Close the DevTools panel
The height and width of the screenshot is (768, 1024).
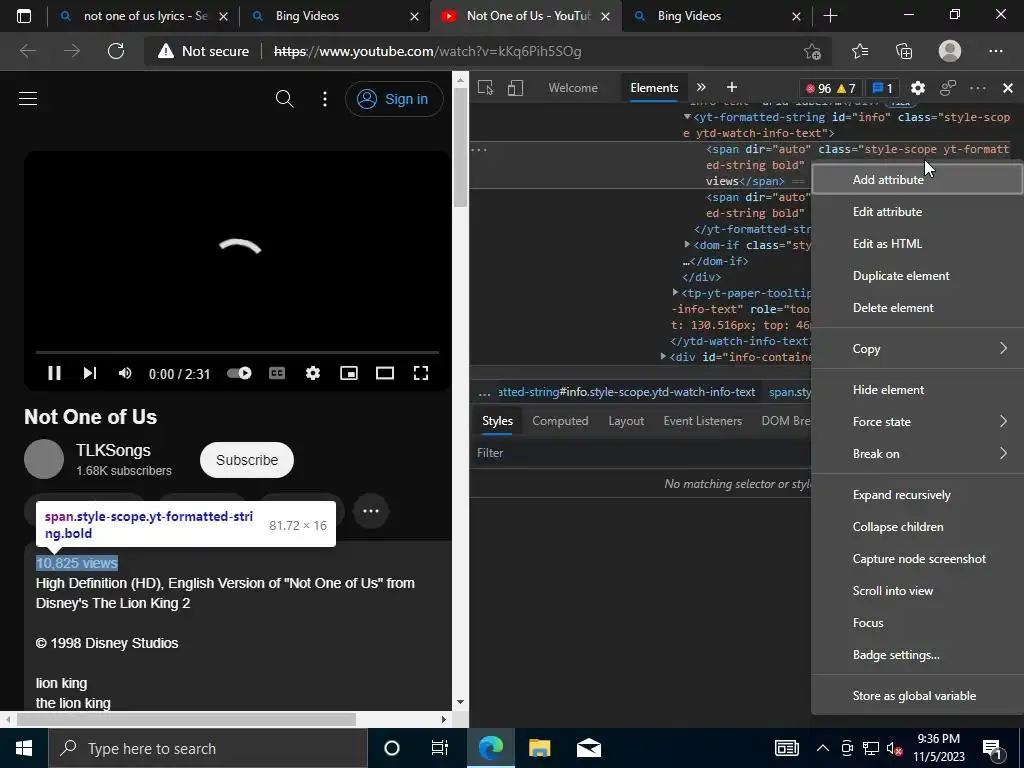(1008, 88)
